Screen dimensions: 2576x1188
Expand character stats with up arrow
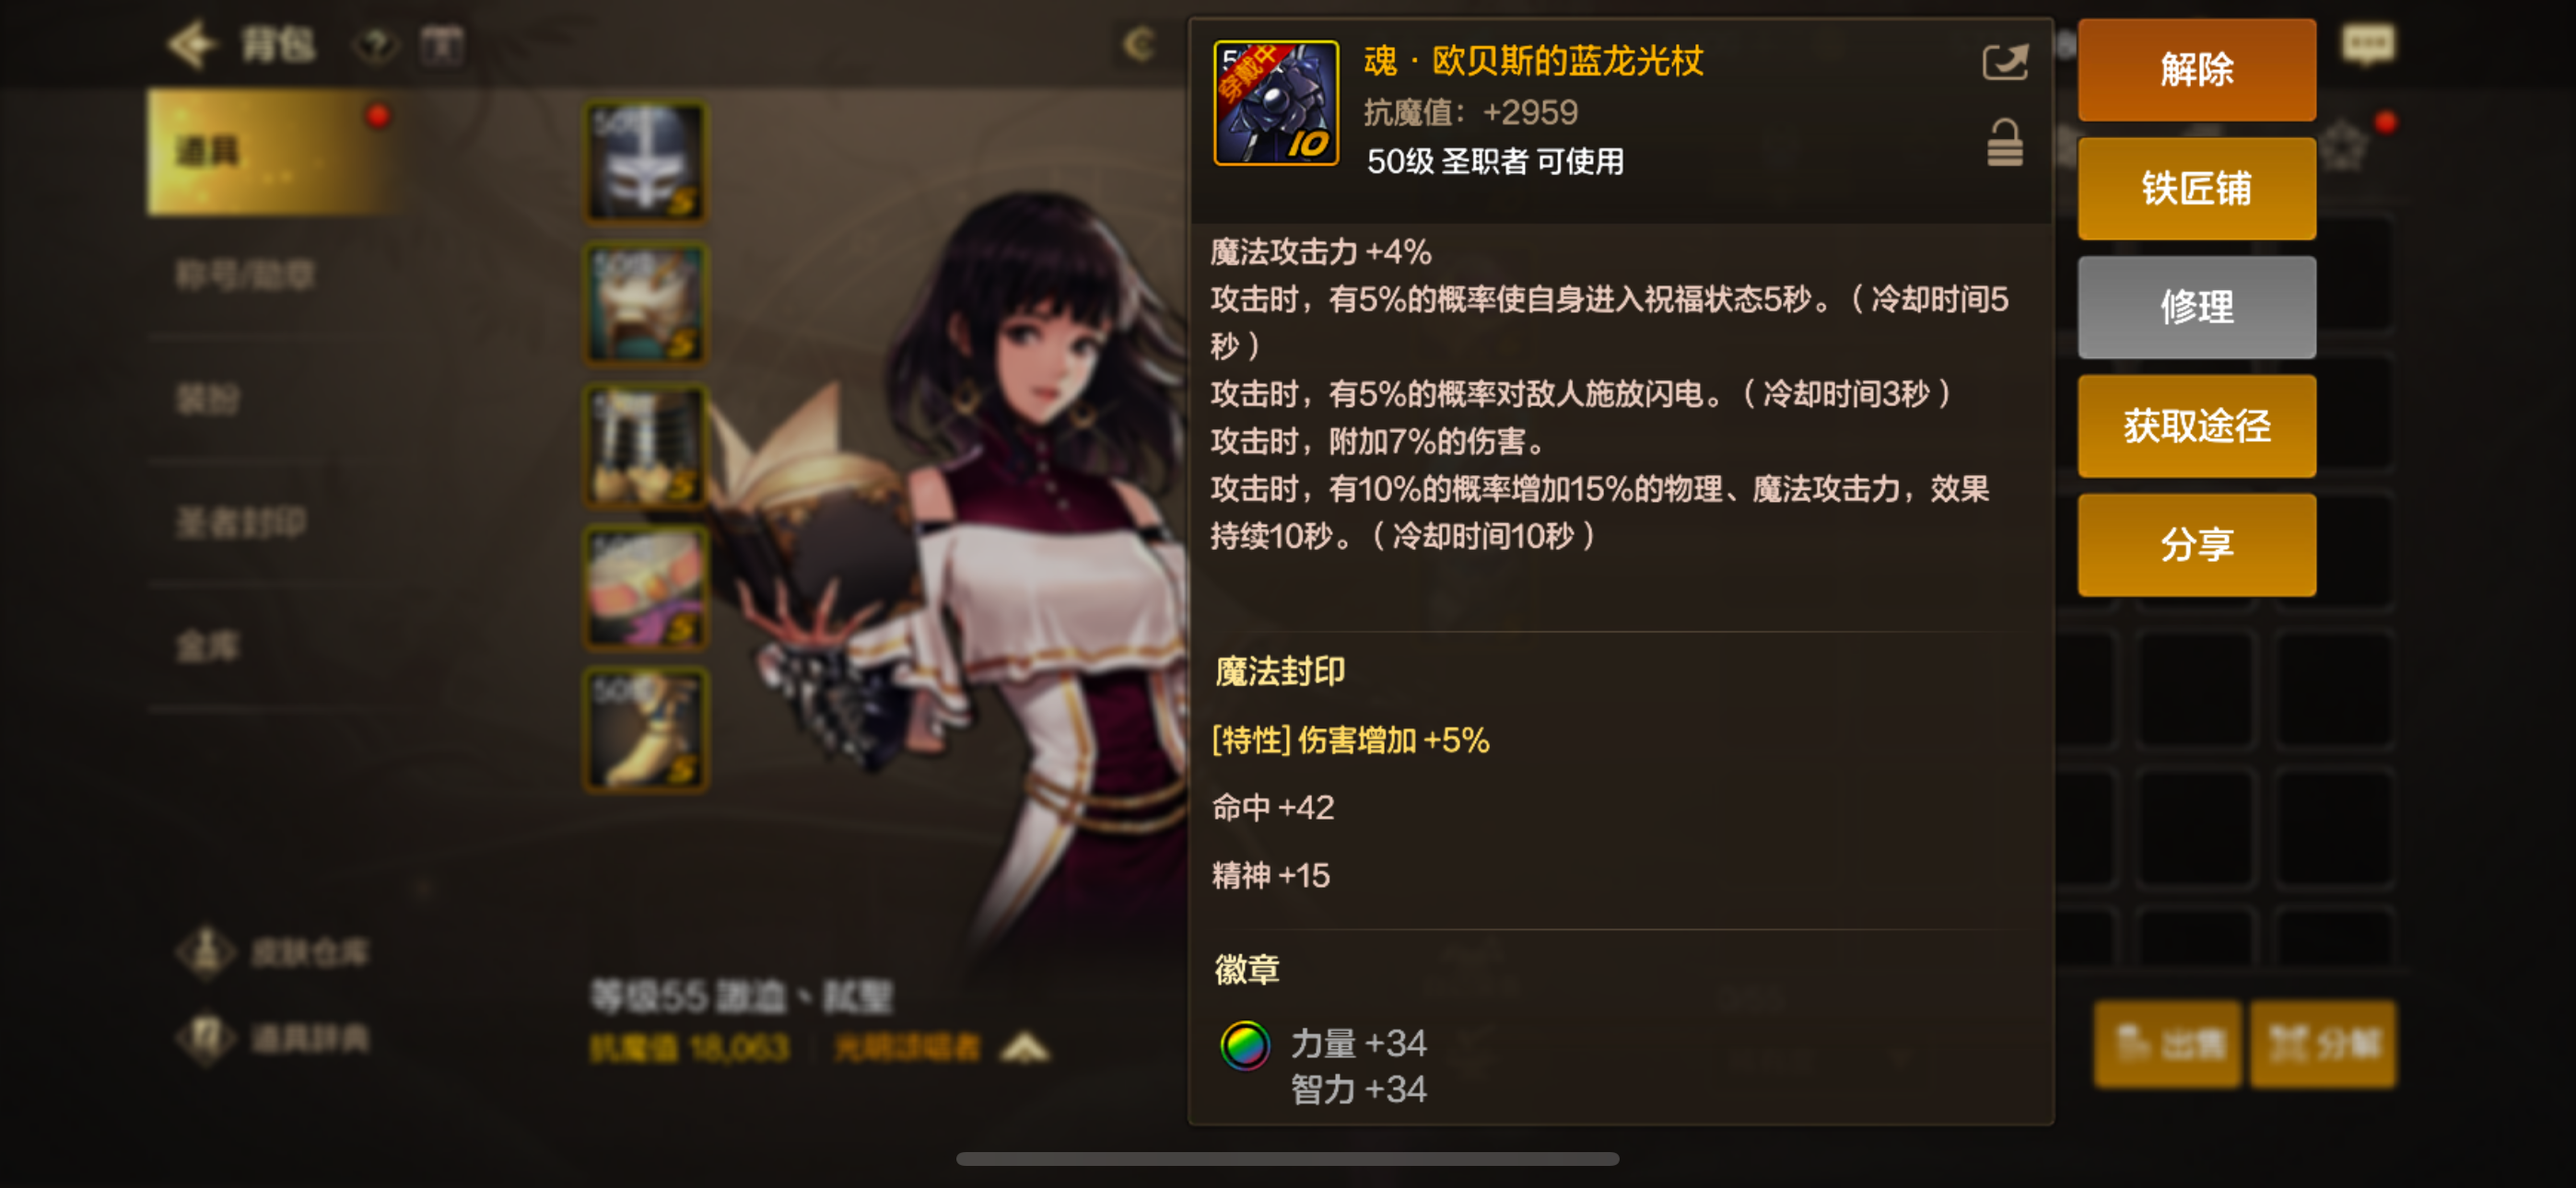point(1025,1048)
